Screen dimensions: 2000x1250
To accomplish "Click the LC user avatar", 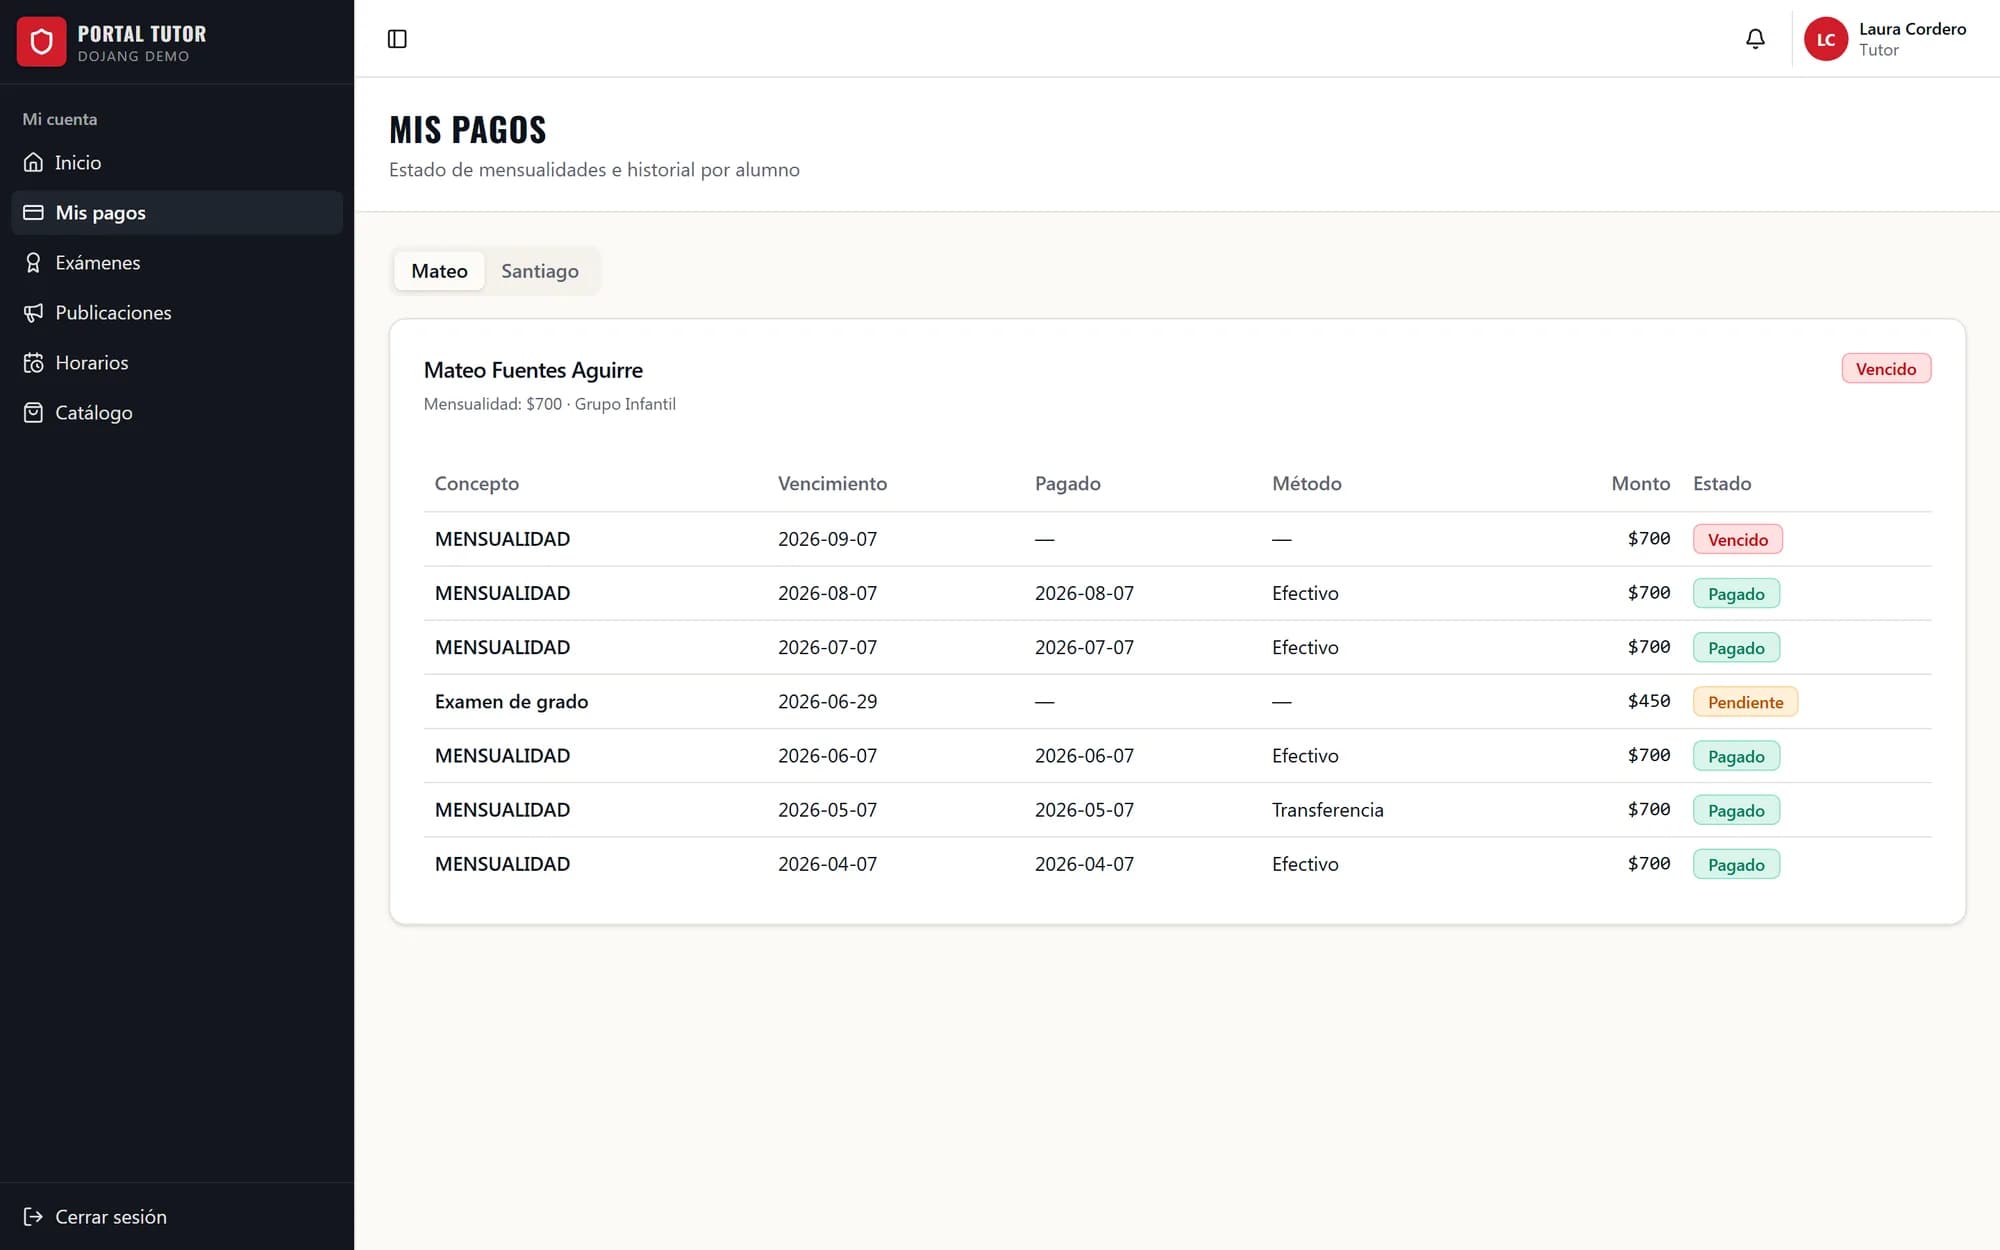I will click(x=1825, y=39).
